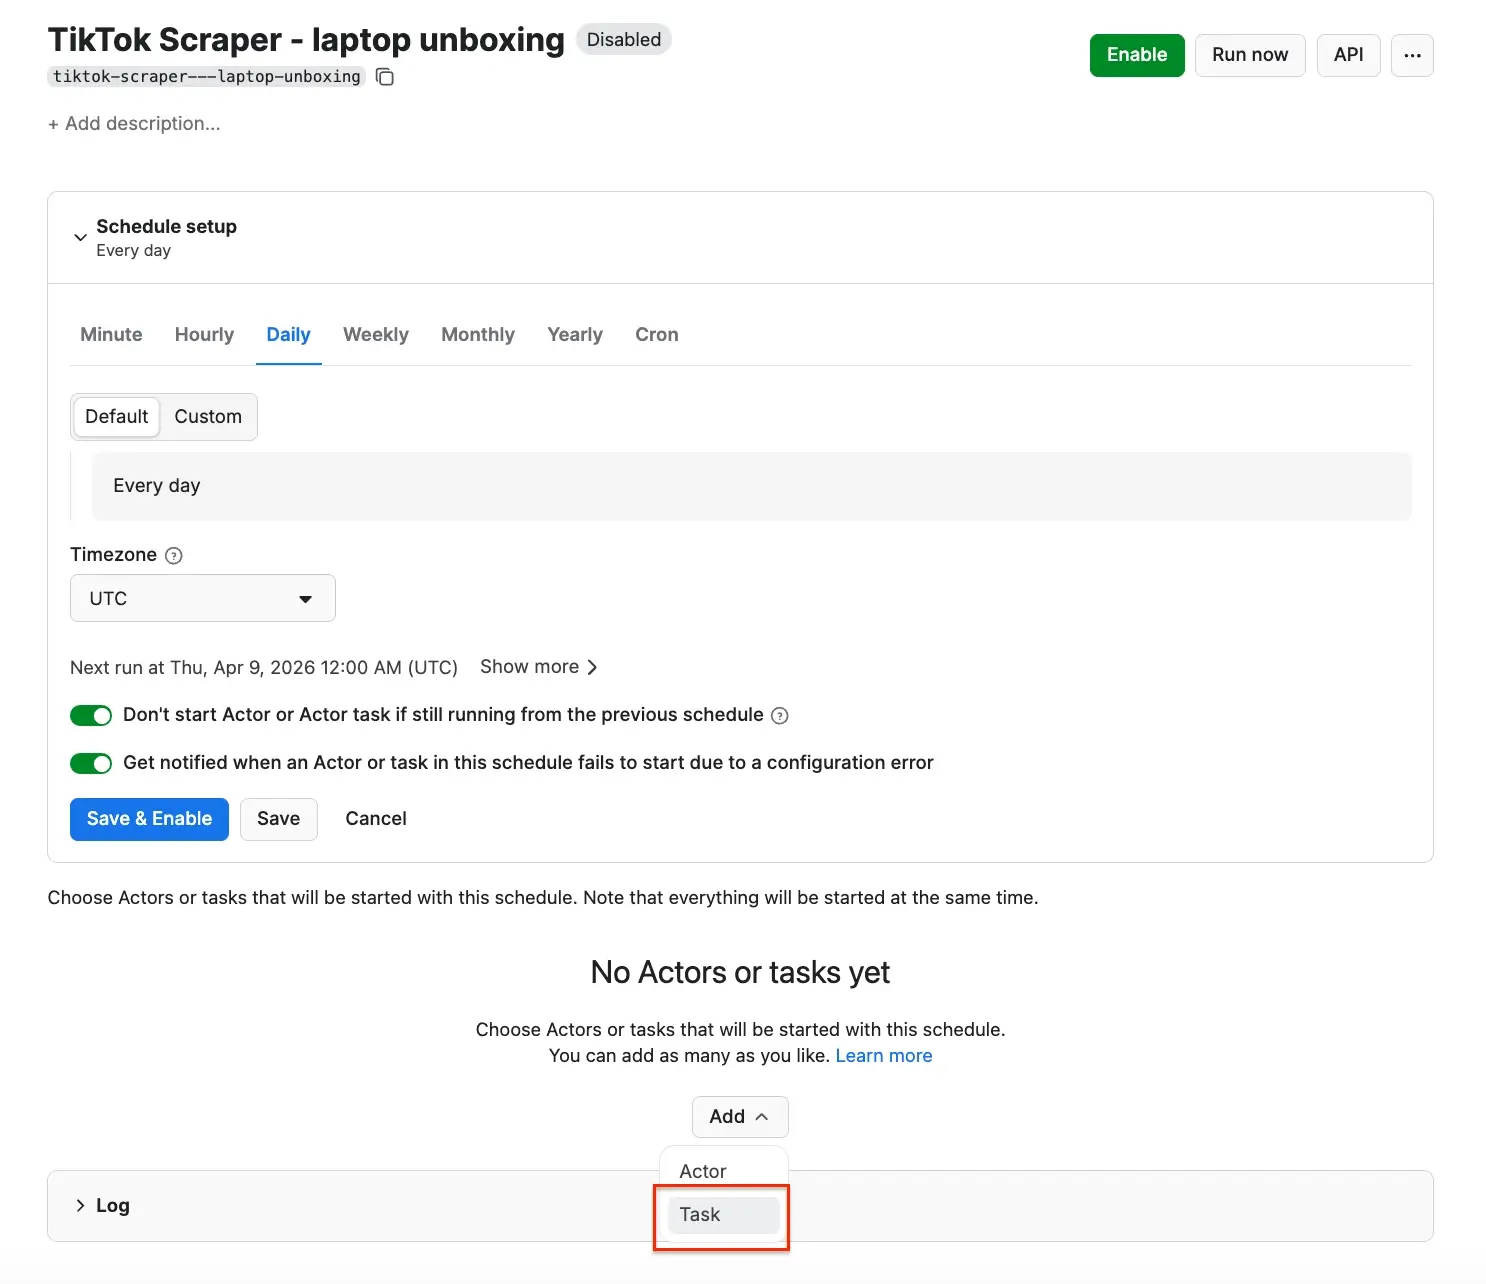This screenshot has height=1284, width=1486.
Task: Switch to the Monthly tab
Action: 478,335
